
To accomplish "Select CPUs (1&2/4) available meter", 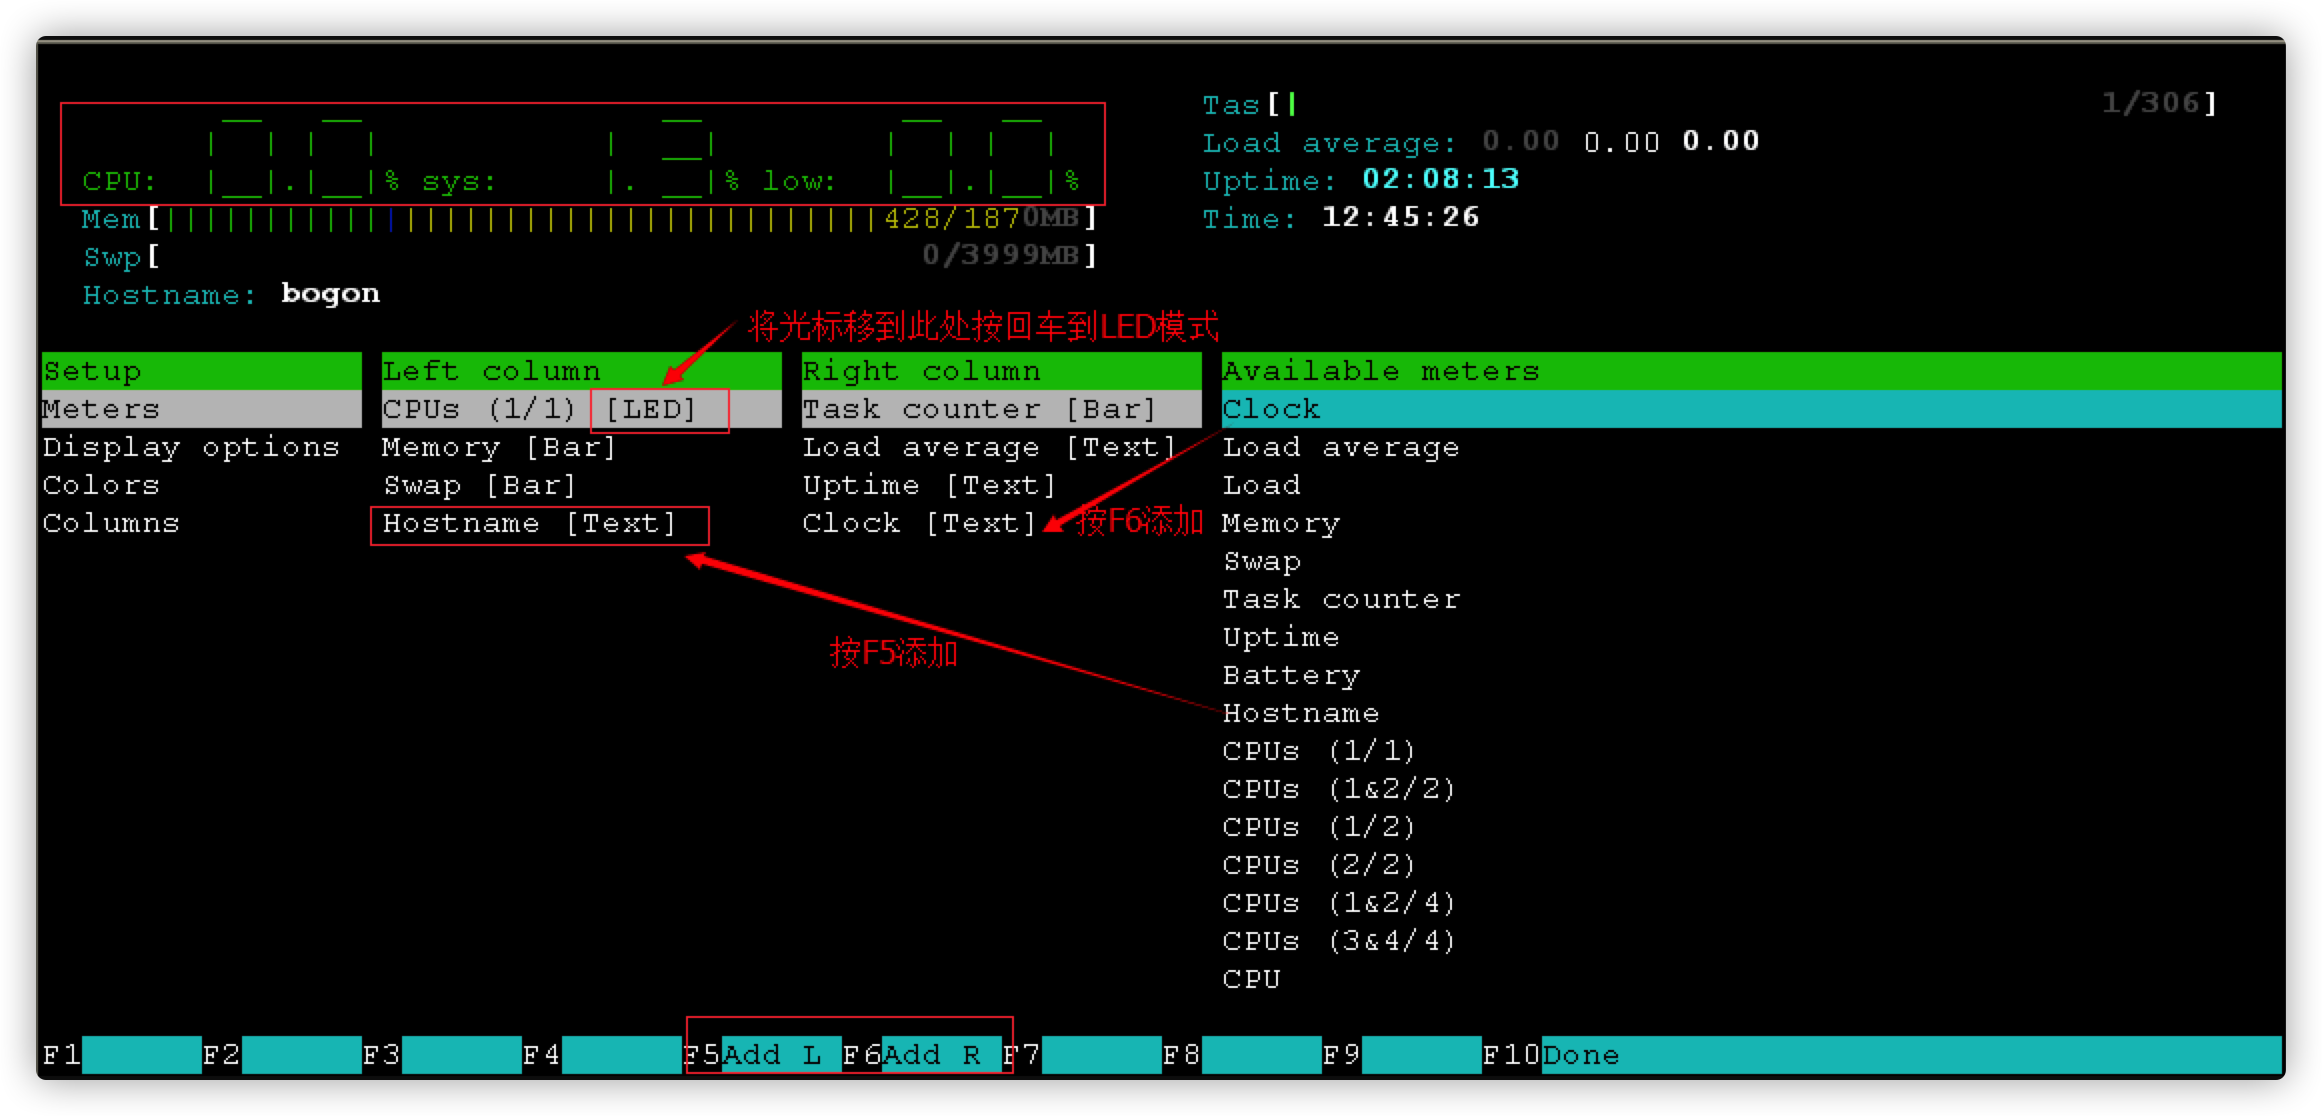I will point(1338,903).
